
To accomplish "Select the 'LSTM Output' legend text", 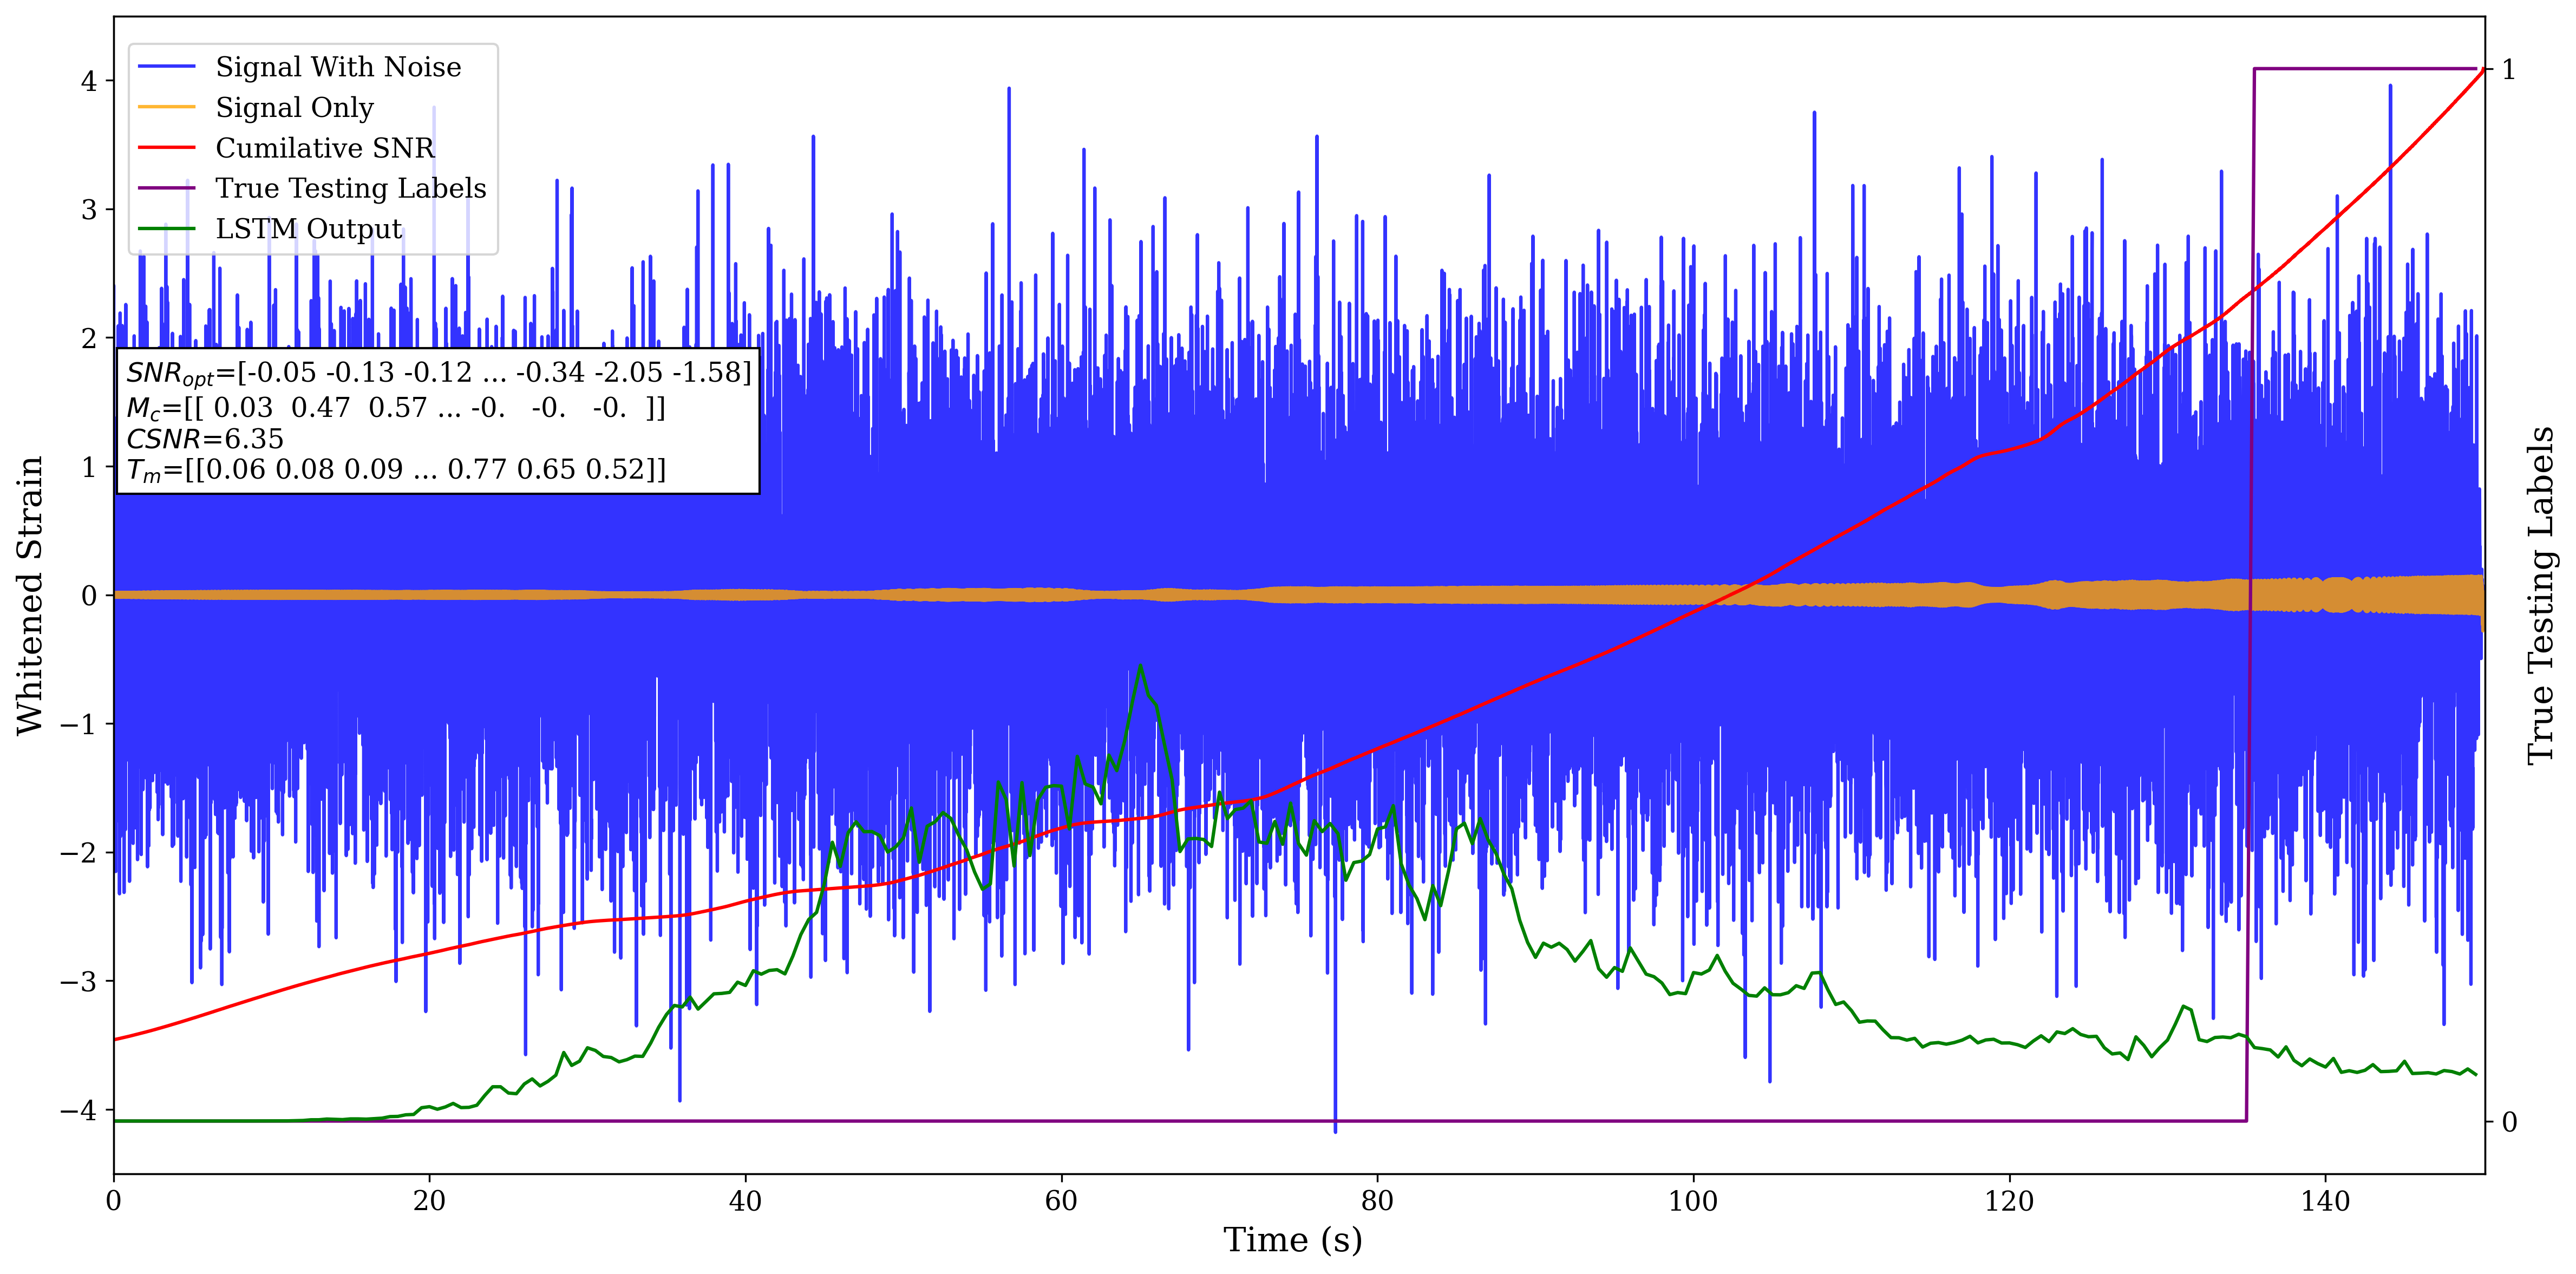I will (309, 229).
